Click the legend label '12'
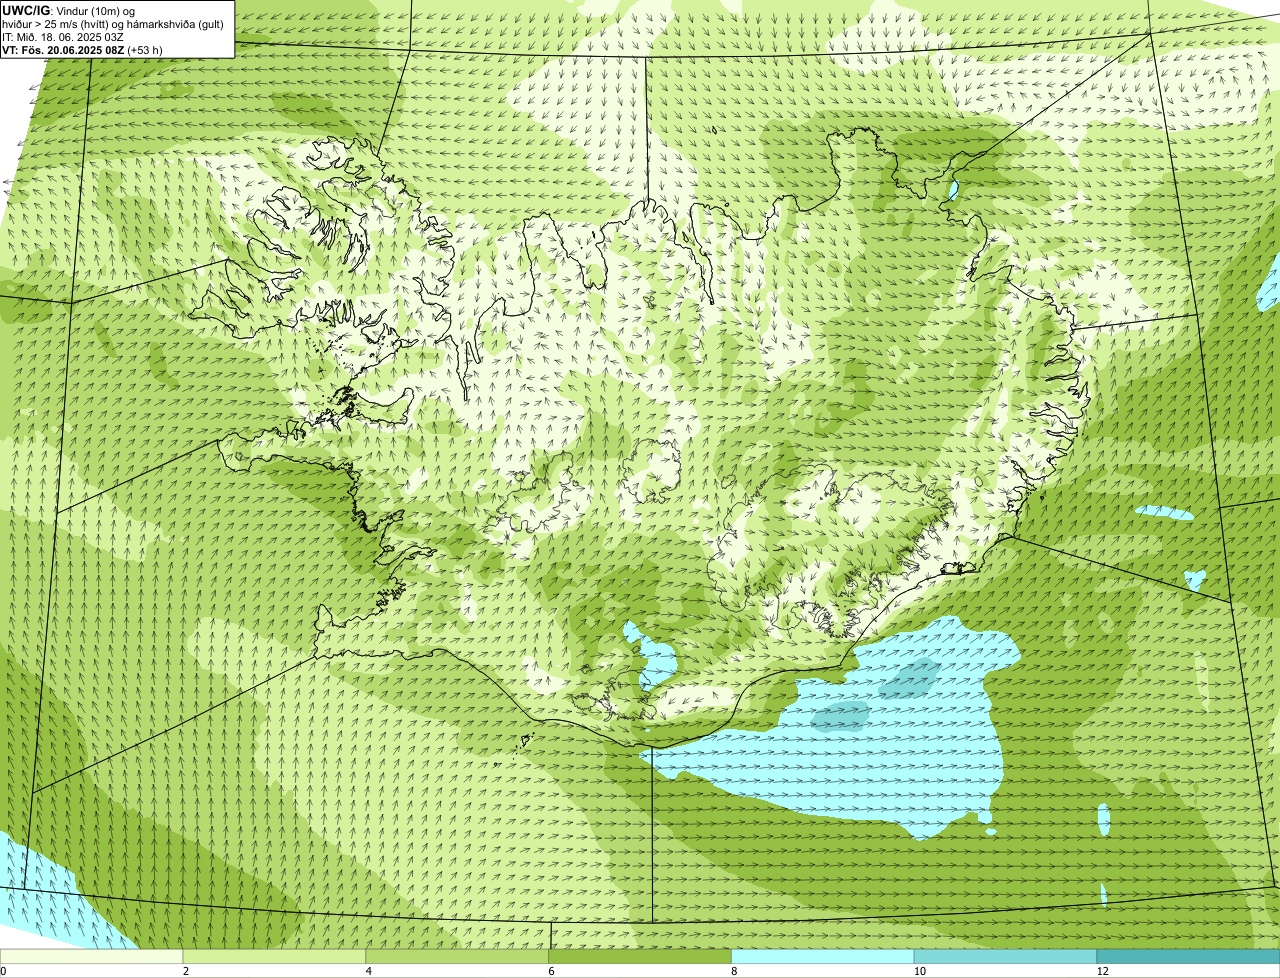 1101,971
